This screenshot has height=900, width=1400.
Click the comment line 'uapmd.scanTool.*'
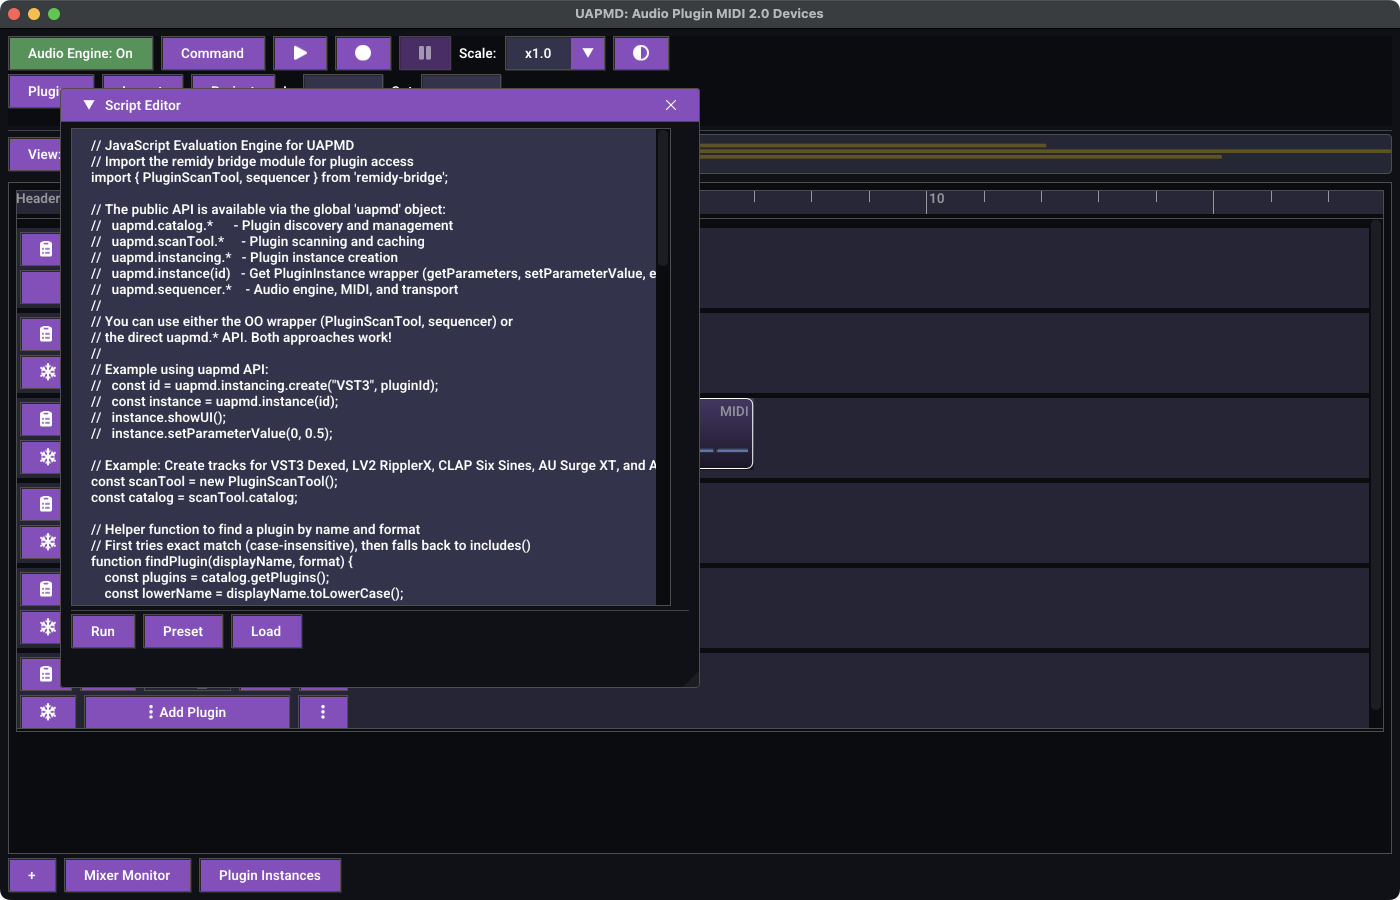[258, 241]
